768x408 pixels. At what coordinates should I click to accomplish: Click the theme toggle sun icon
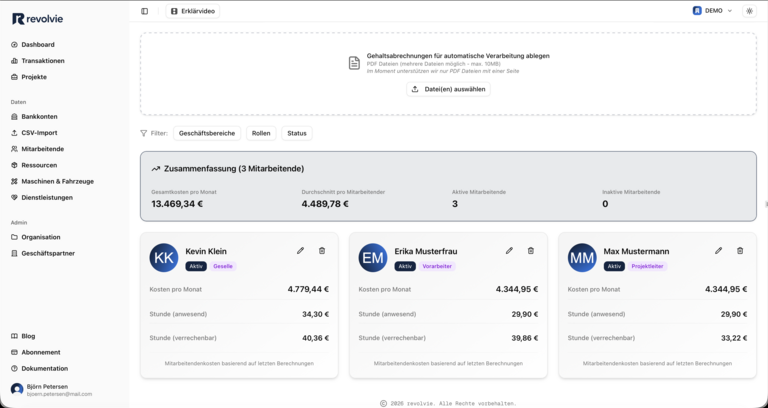pyautogui.click(x=749, y=11)
